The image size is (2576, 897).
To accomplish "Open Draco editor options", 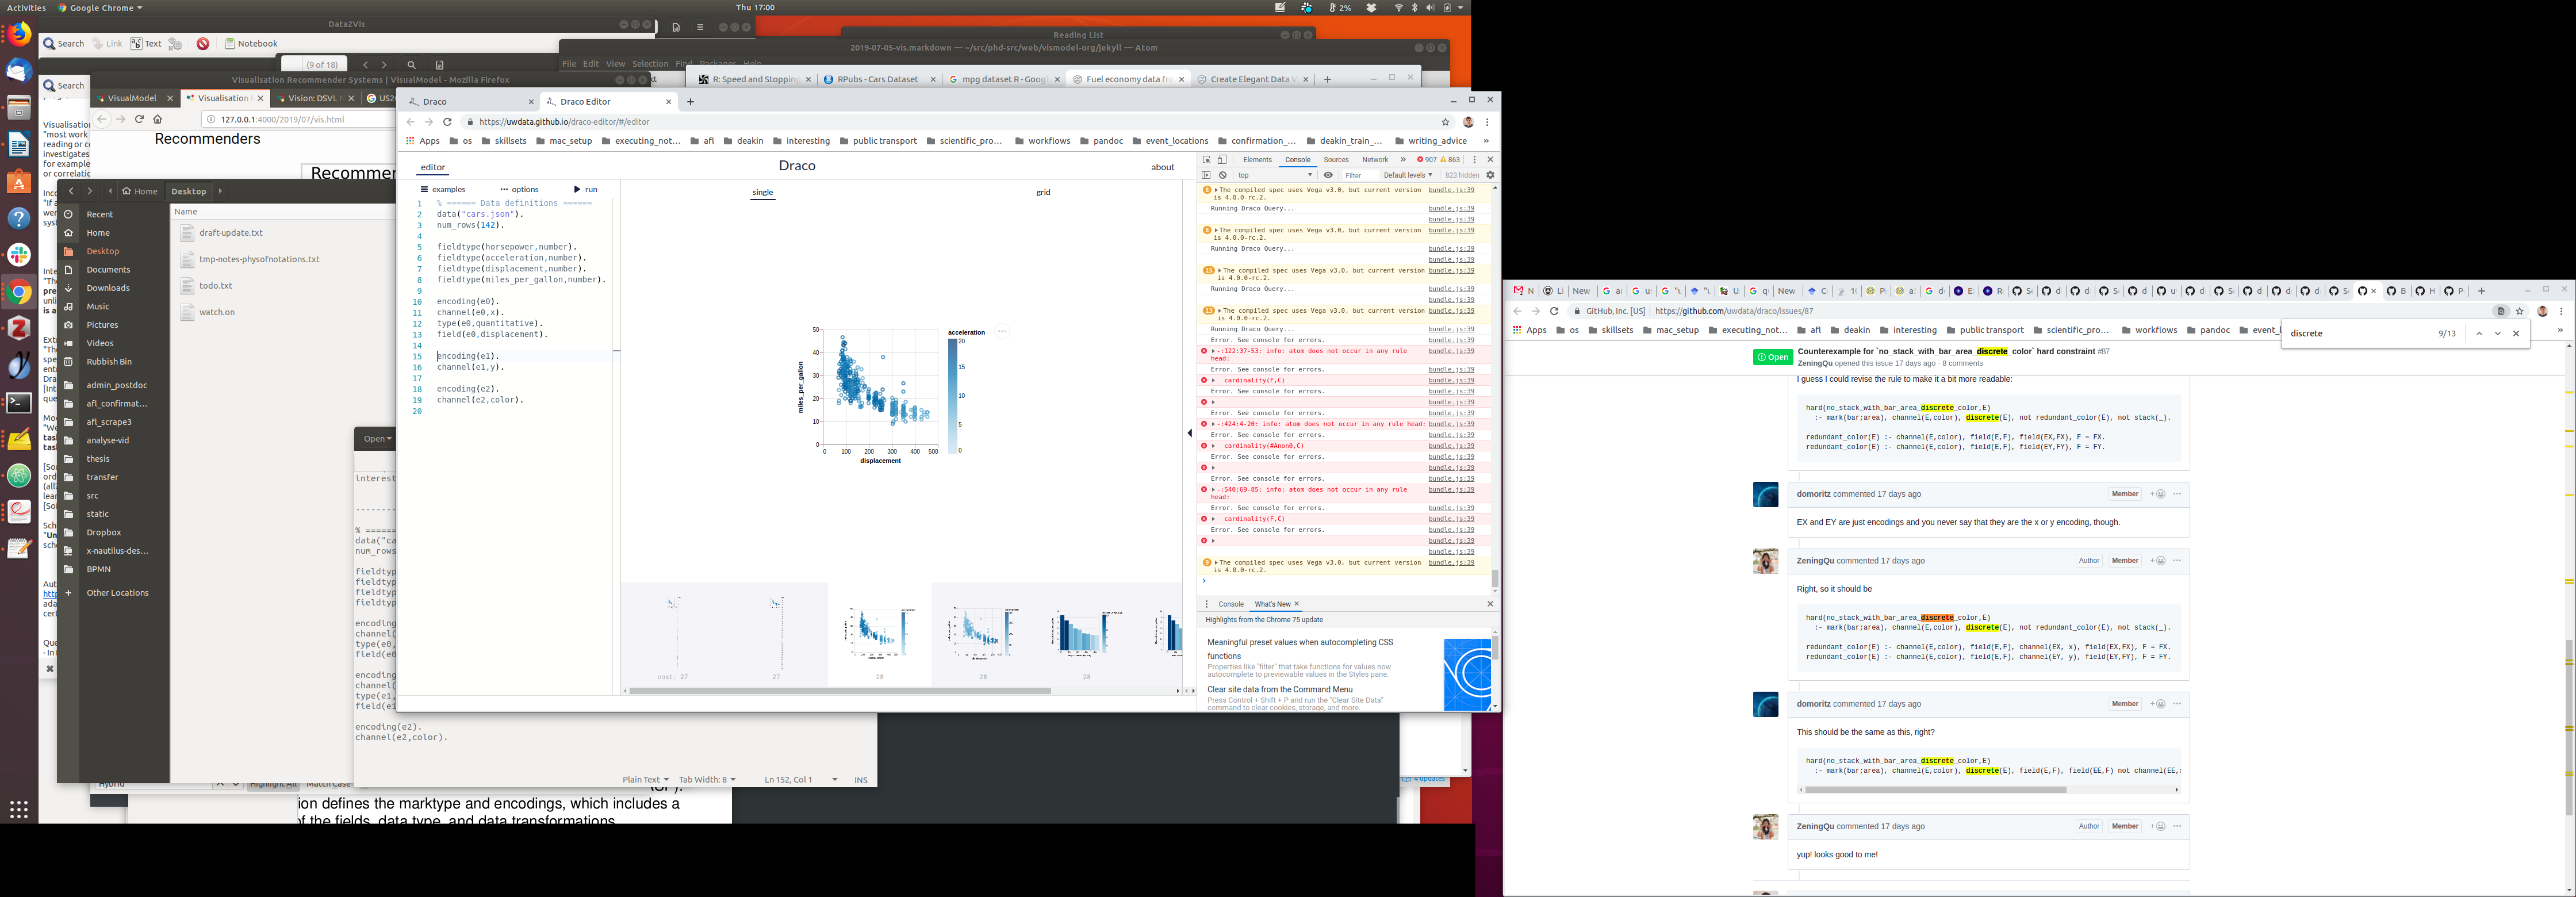I will [x=519, y=189].
